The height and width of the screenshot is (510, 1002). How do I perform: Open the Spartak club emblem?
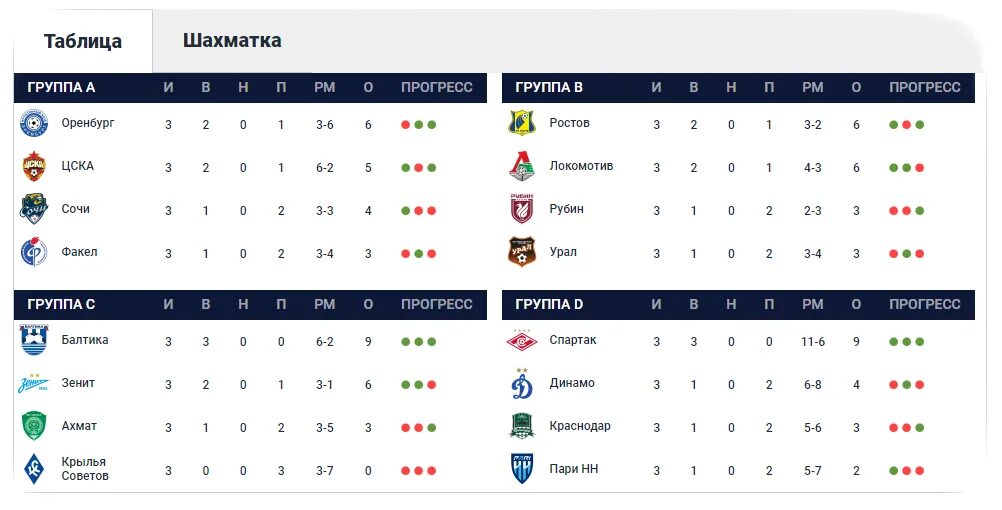(522, 341)
